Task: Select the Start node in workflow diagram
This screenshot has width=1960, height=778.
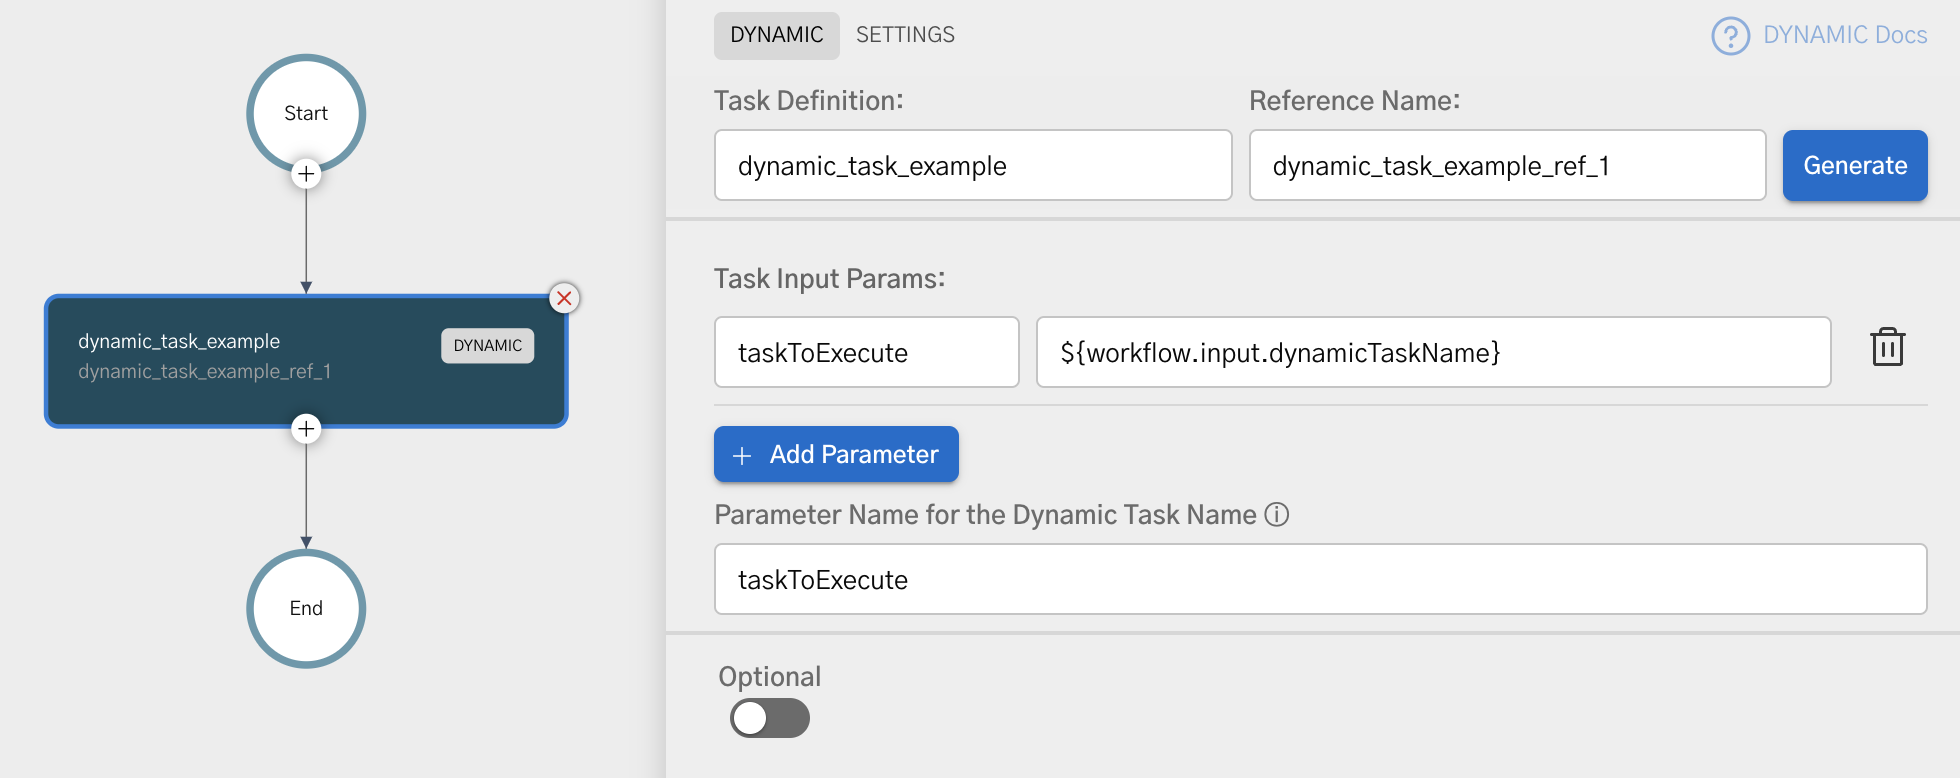Action: click(306, 113)
